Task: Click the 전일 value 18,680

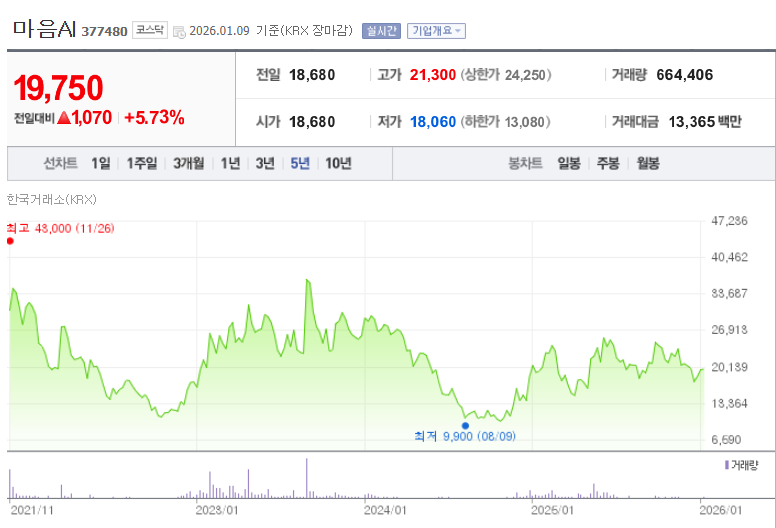Action: coord(312,75)
